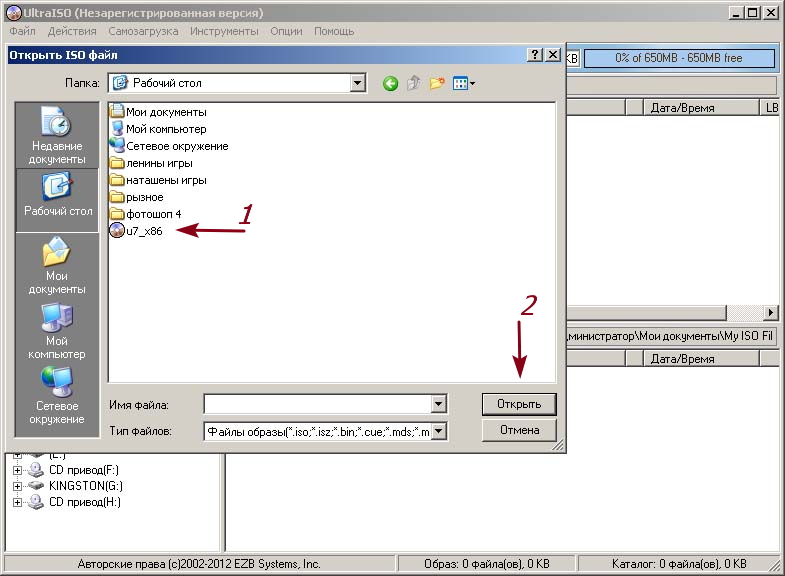Expand the KINGSTON(G:) tree node
The width and height of the screenshot is (785, 576).
(18, 486)
